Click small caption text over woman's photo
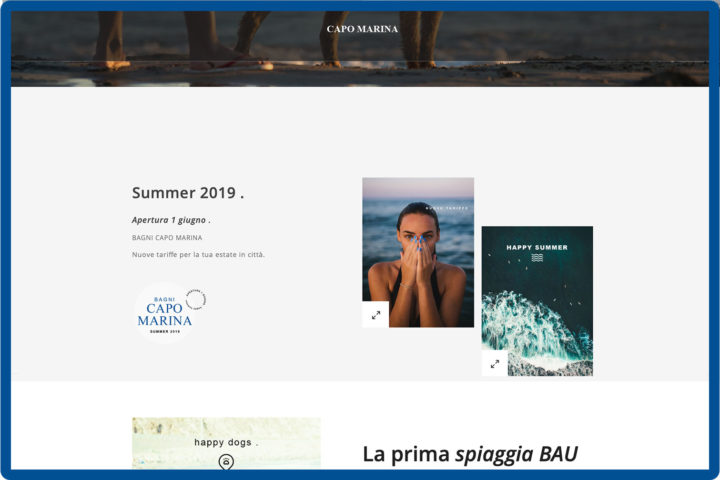The height and width of the screenshot is (480, 720). (447, 208)
